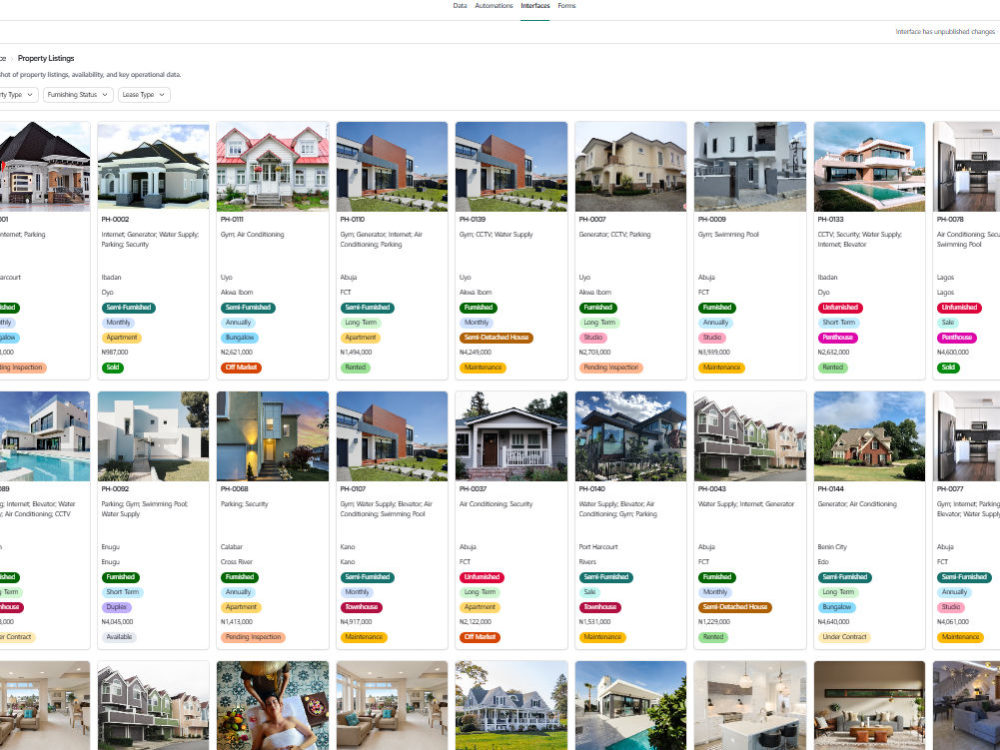
Task: Click the Unfurnished tag on PH-0037
Action: 482,577
